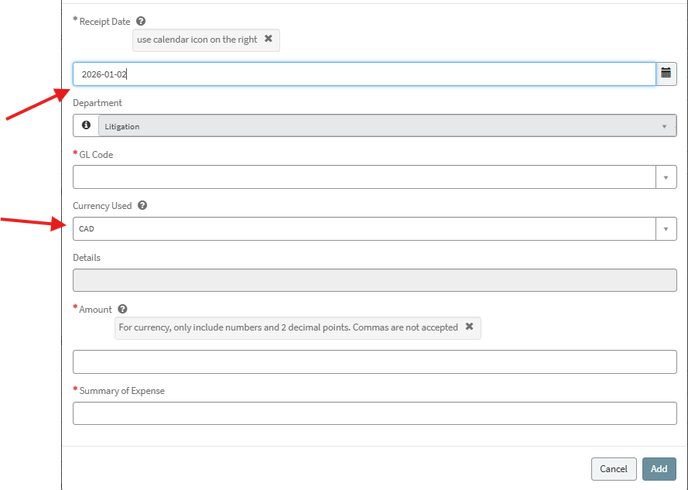Click the Department info icon

[x=86, y=126]
